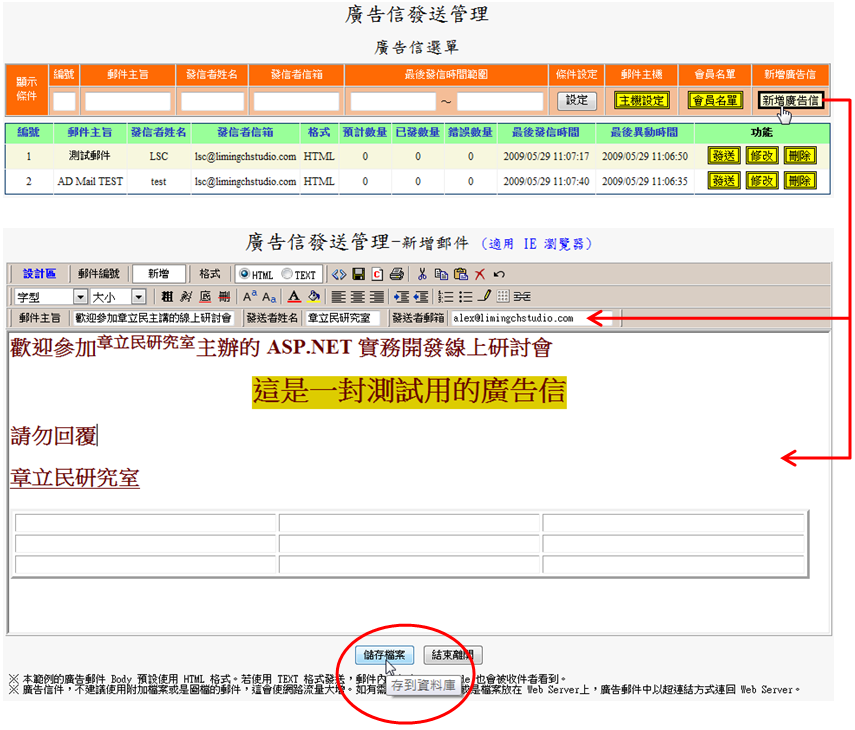This screenshot has height=730, width=855.
Task: Click the AD Mail TEST subject cell
Action: click(x=89, y=181)
